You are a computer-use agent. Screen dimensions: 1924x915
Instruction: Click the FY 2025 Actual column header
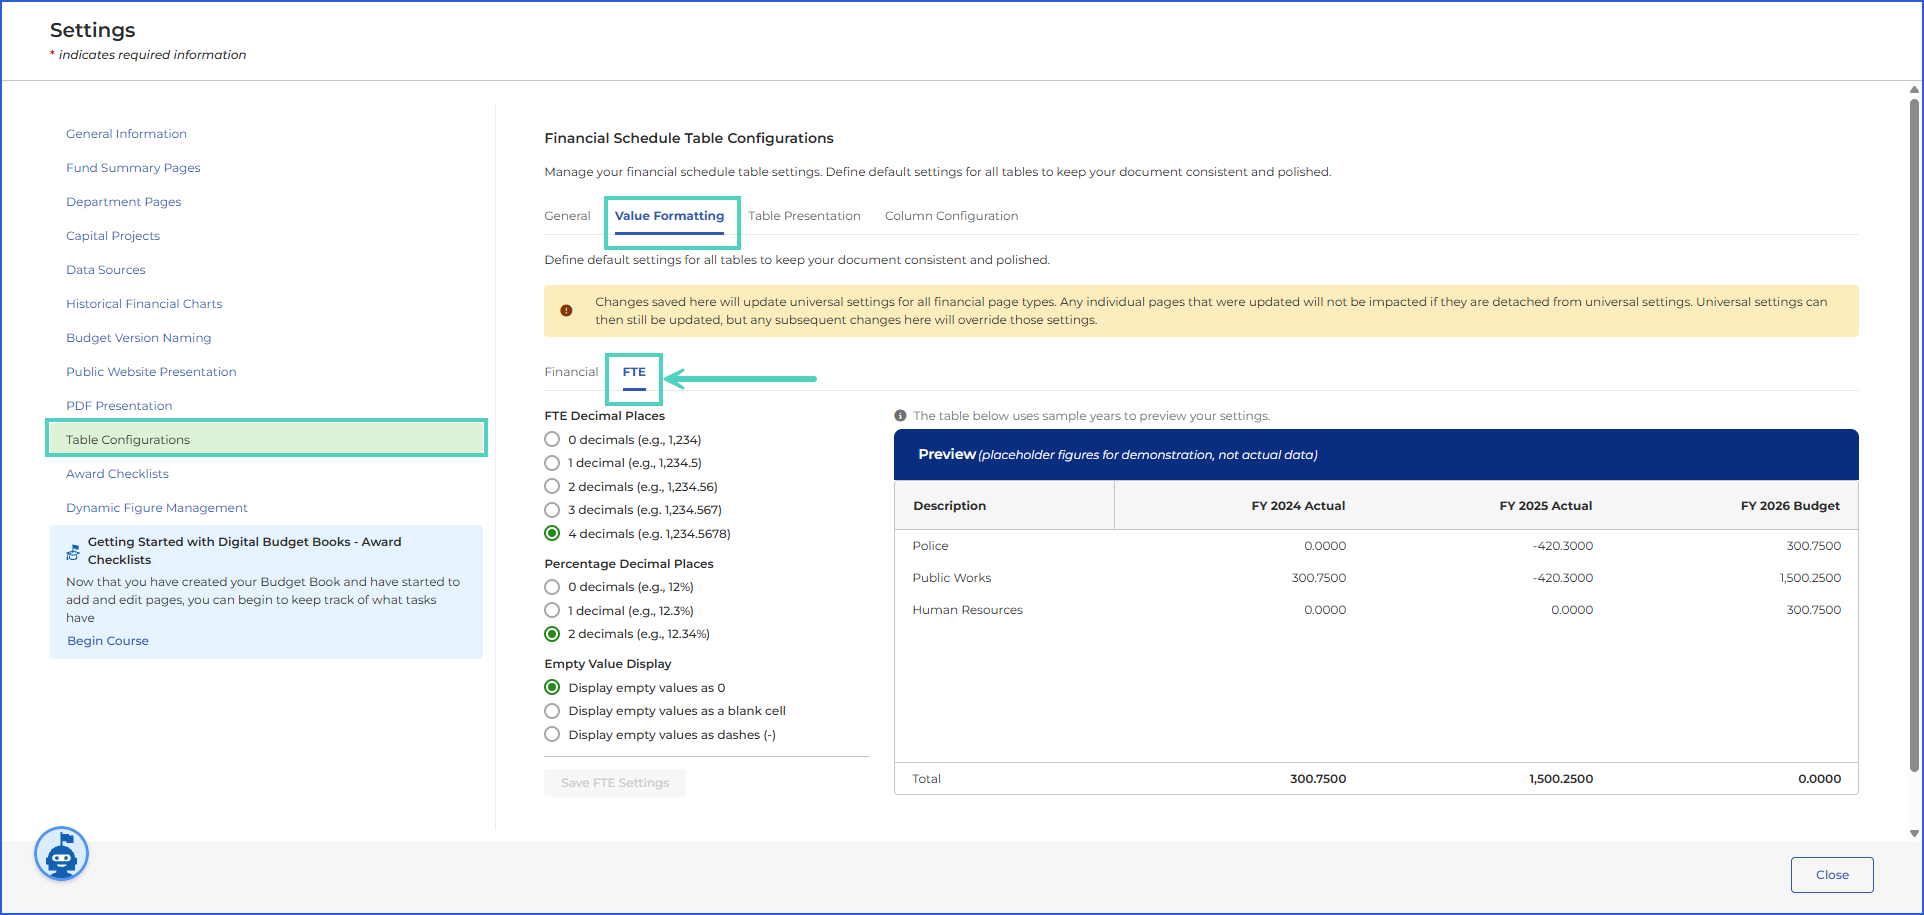click(x=1545, y=506)
